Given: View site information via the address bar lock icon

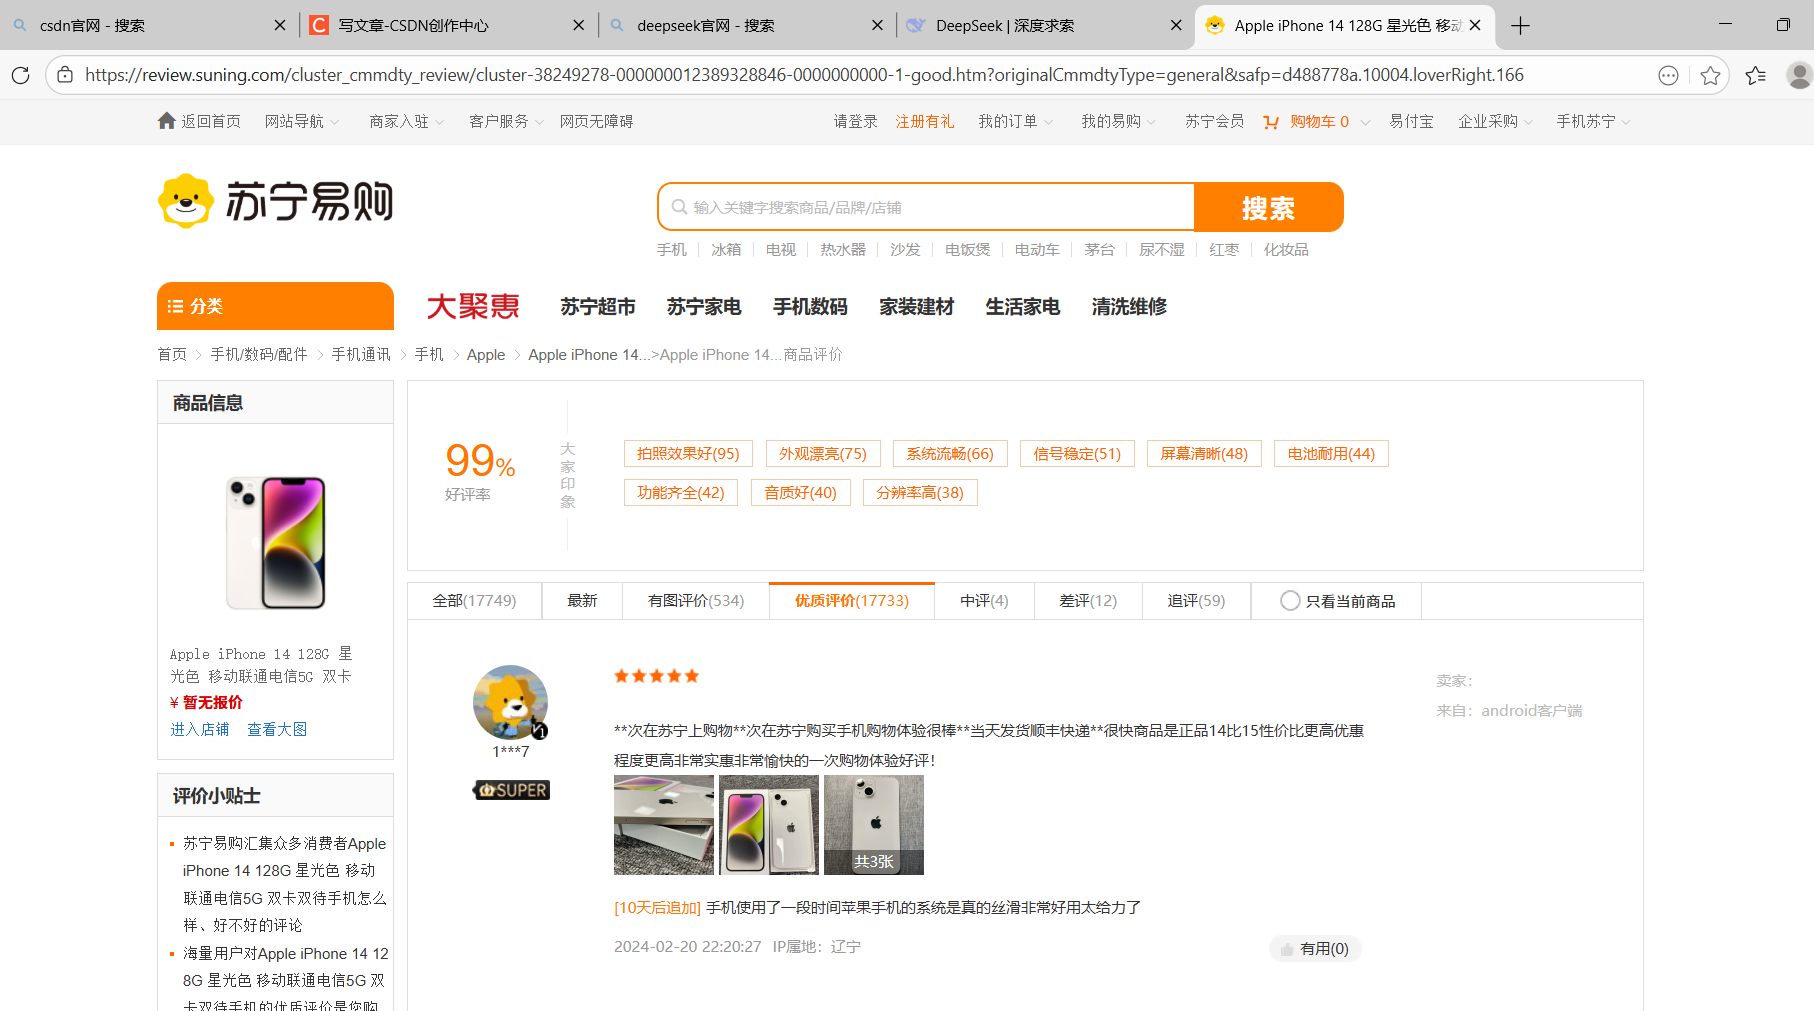Looking at the screenshot, I should pos(65,75).
